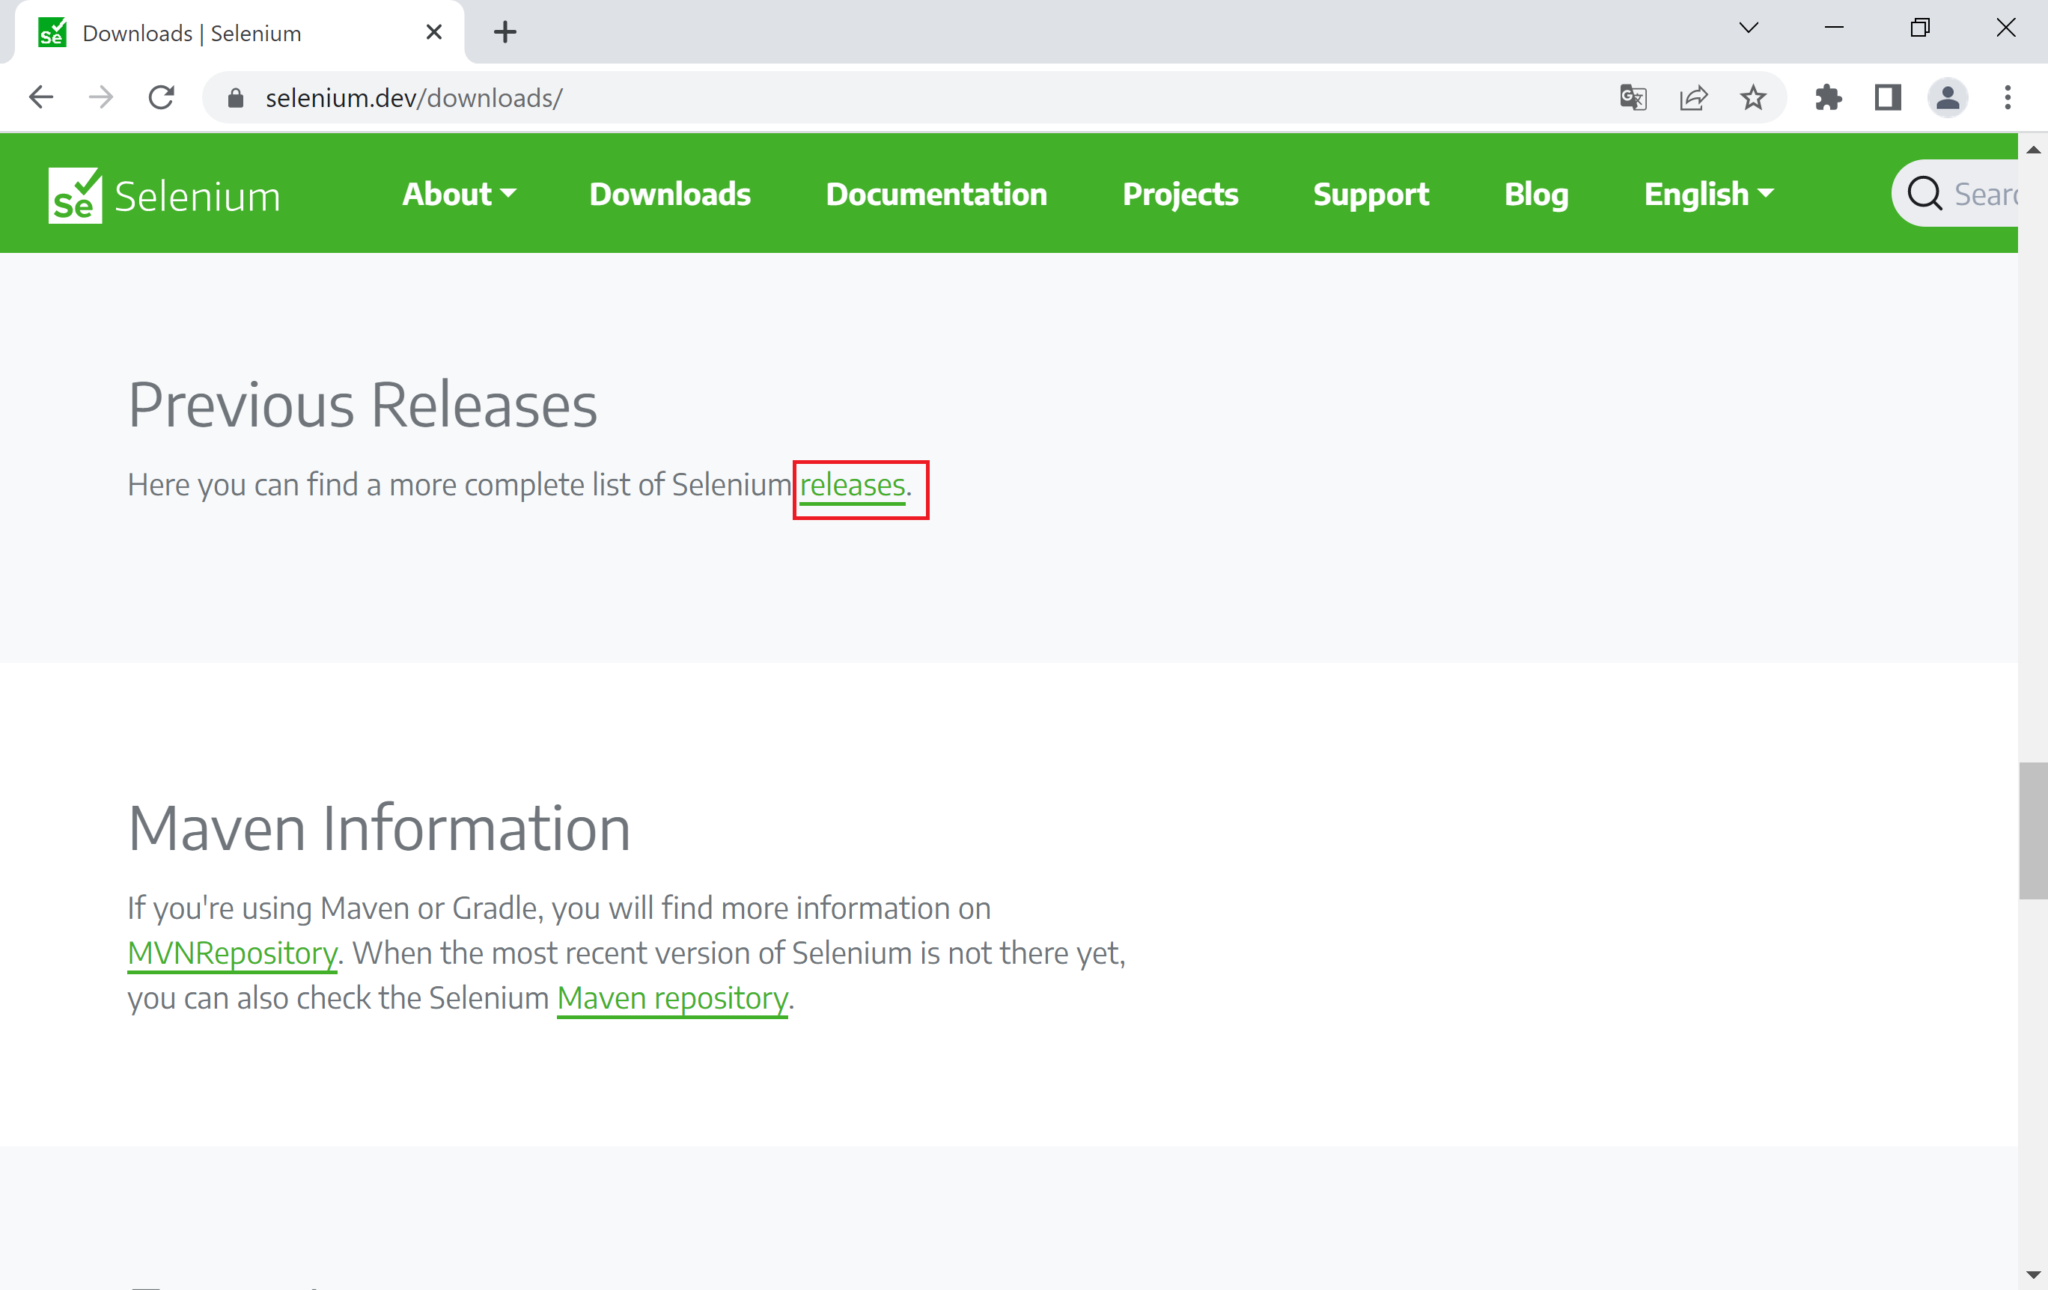Open the Extensions puzzle icon
Image resolution: width=2048 pixels, height=1290 pixels.
click(1828, 97)
